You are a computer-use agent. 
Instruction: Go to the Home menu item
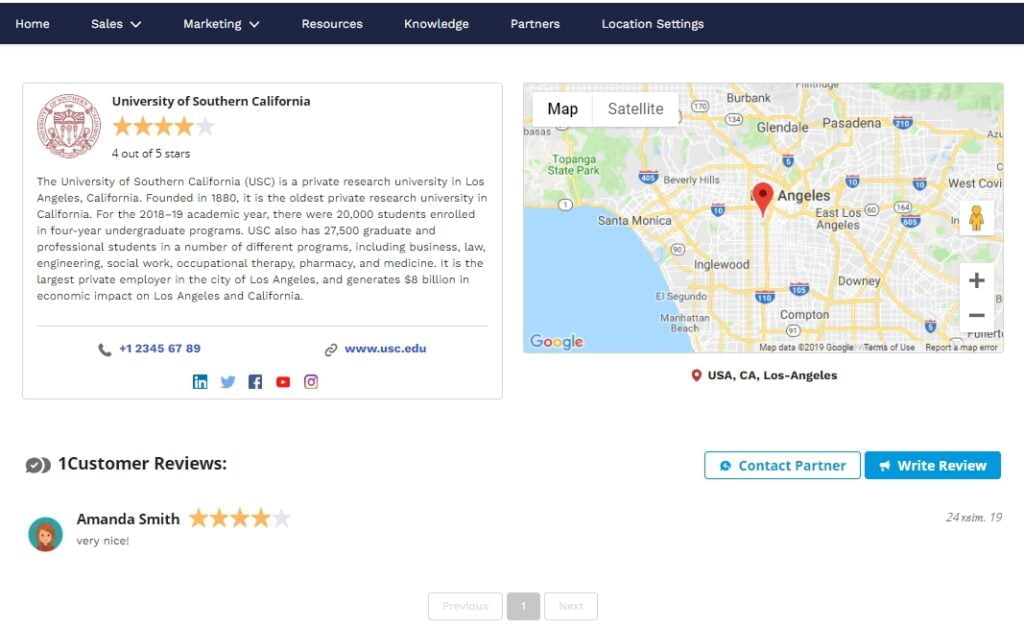tap(33, 24)
